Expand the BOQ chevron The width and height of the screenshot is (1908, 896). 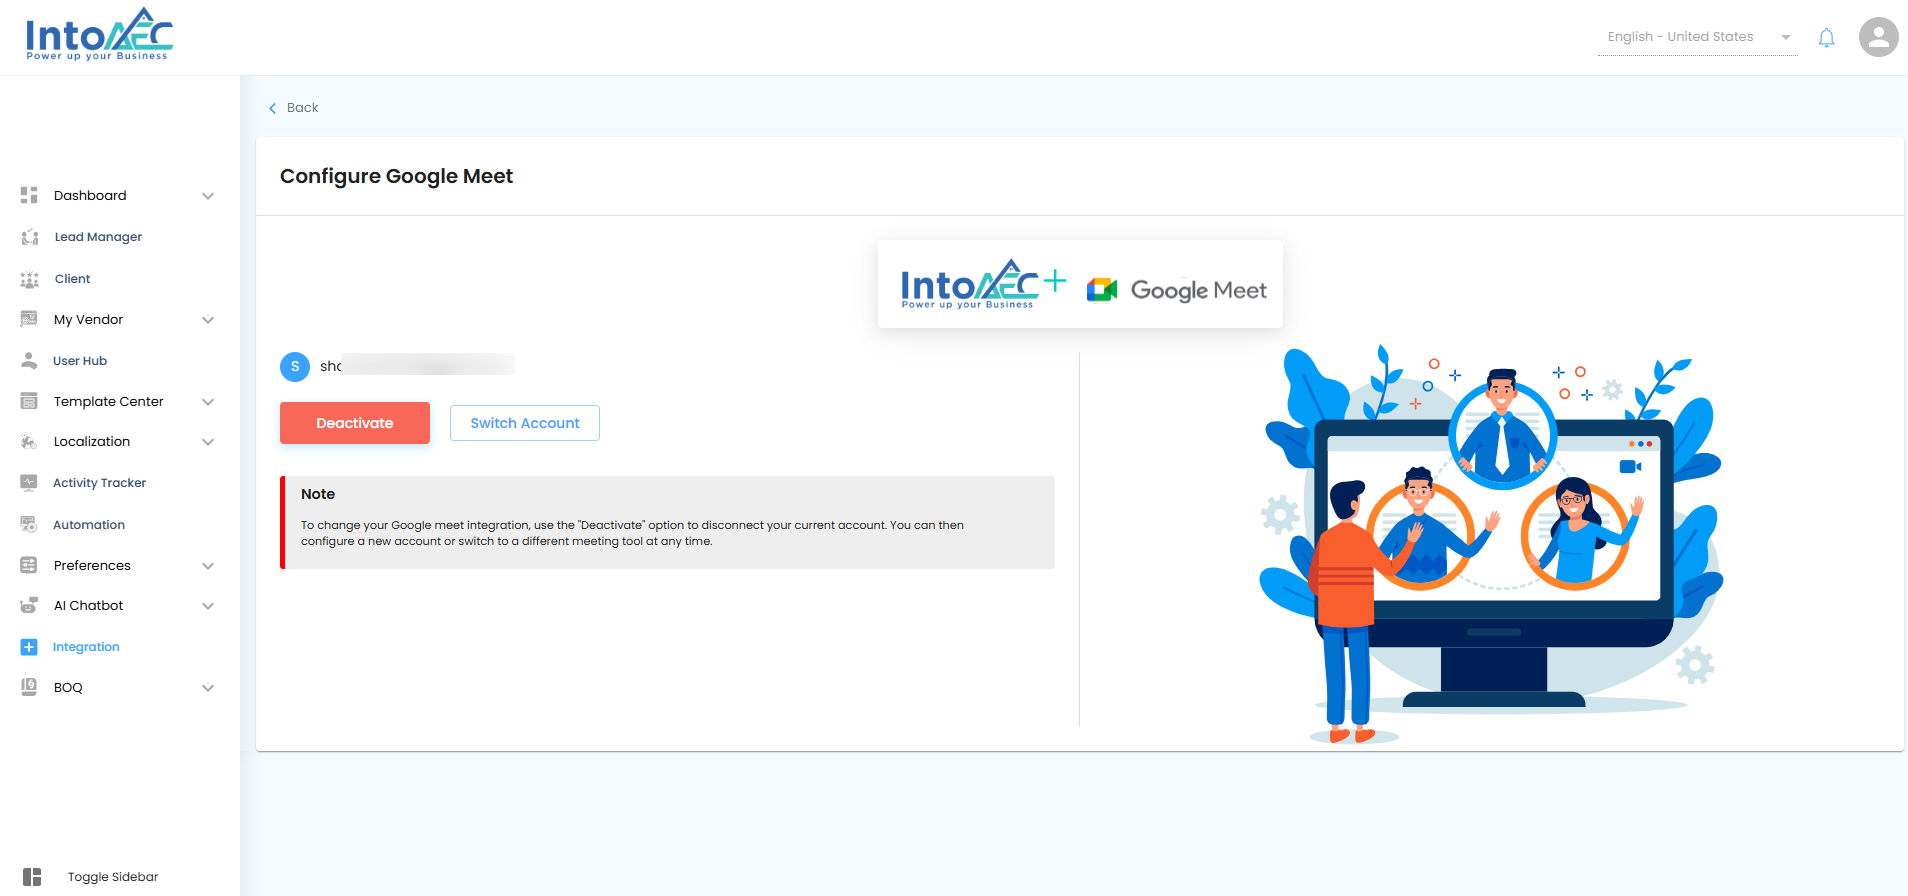208,688
